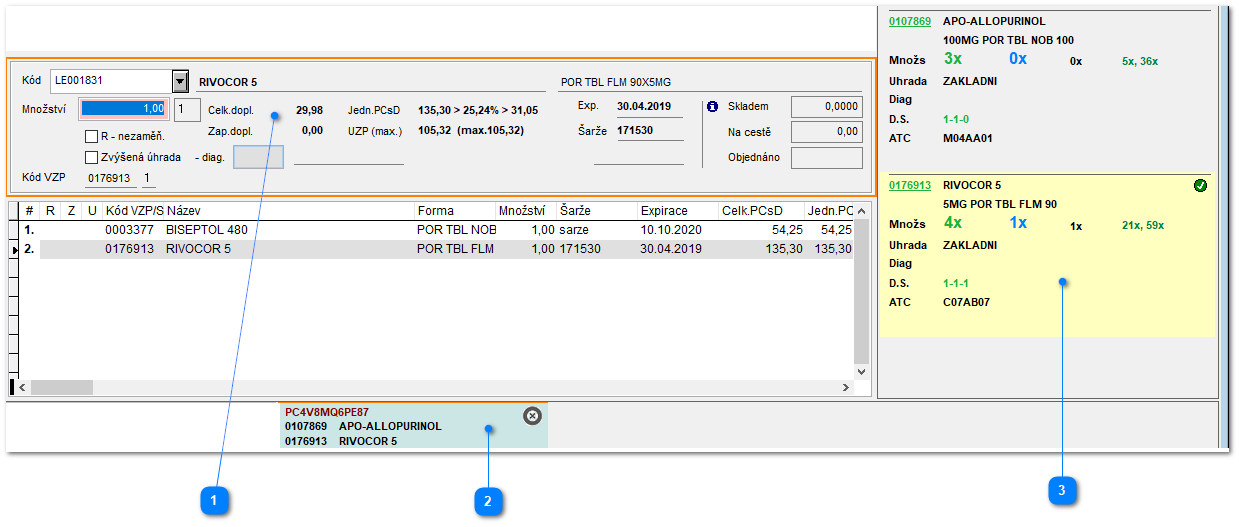Click the row indicator arrow beside row 2
1239x527 pixels.
tap(14, 249)
